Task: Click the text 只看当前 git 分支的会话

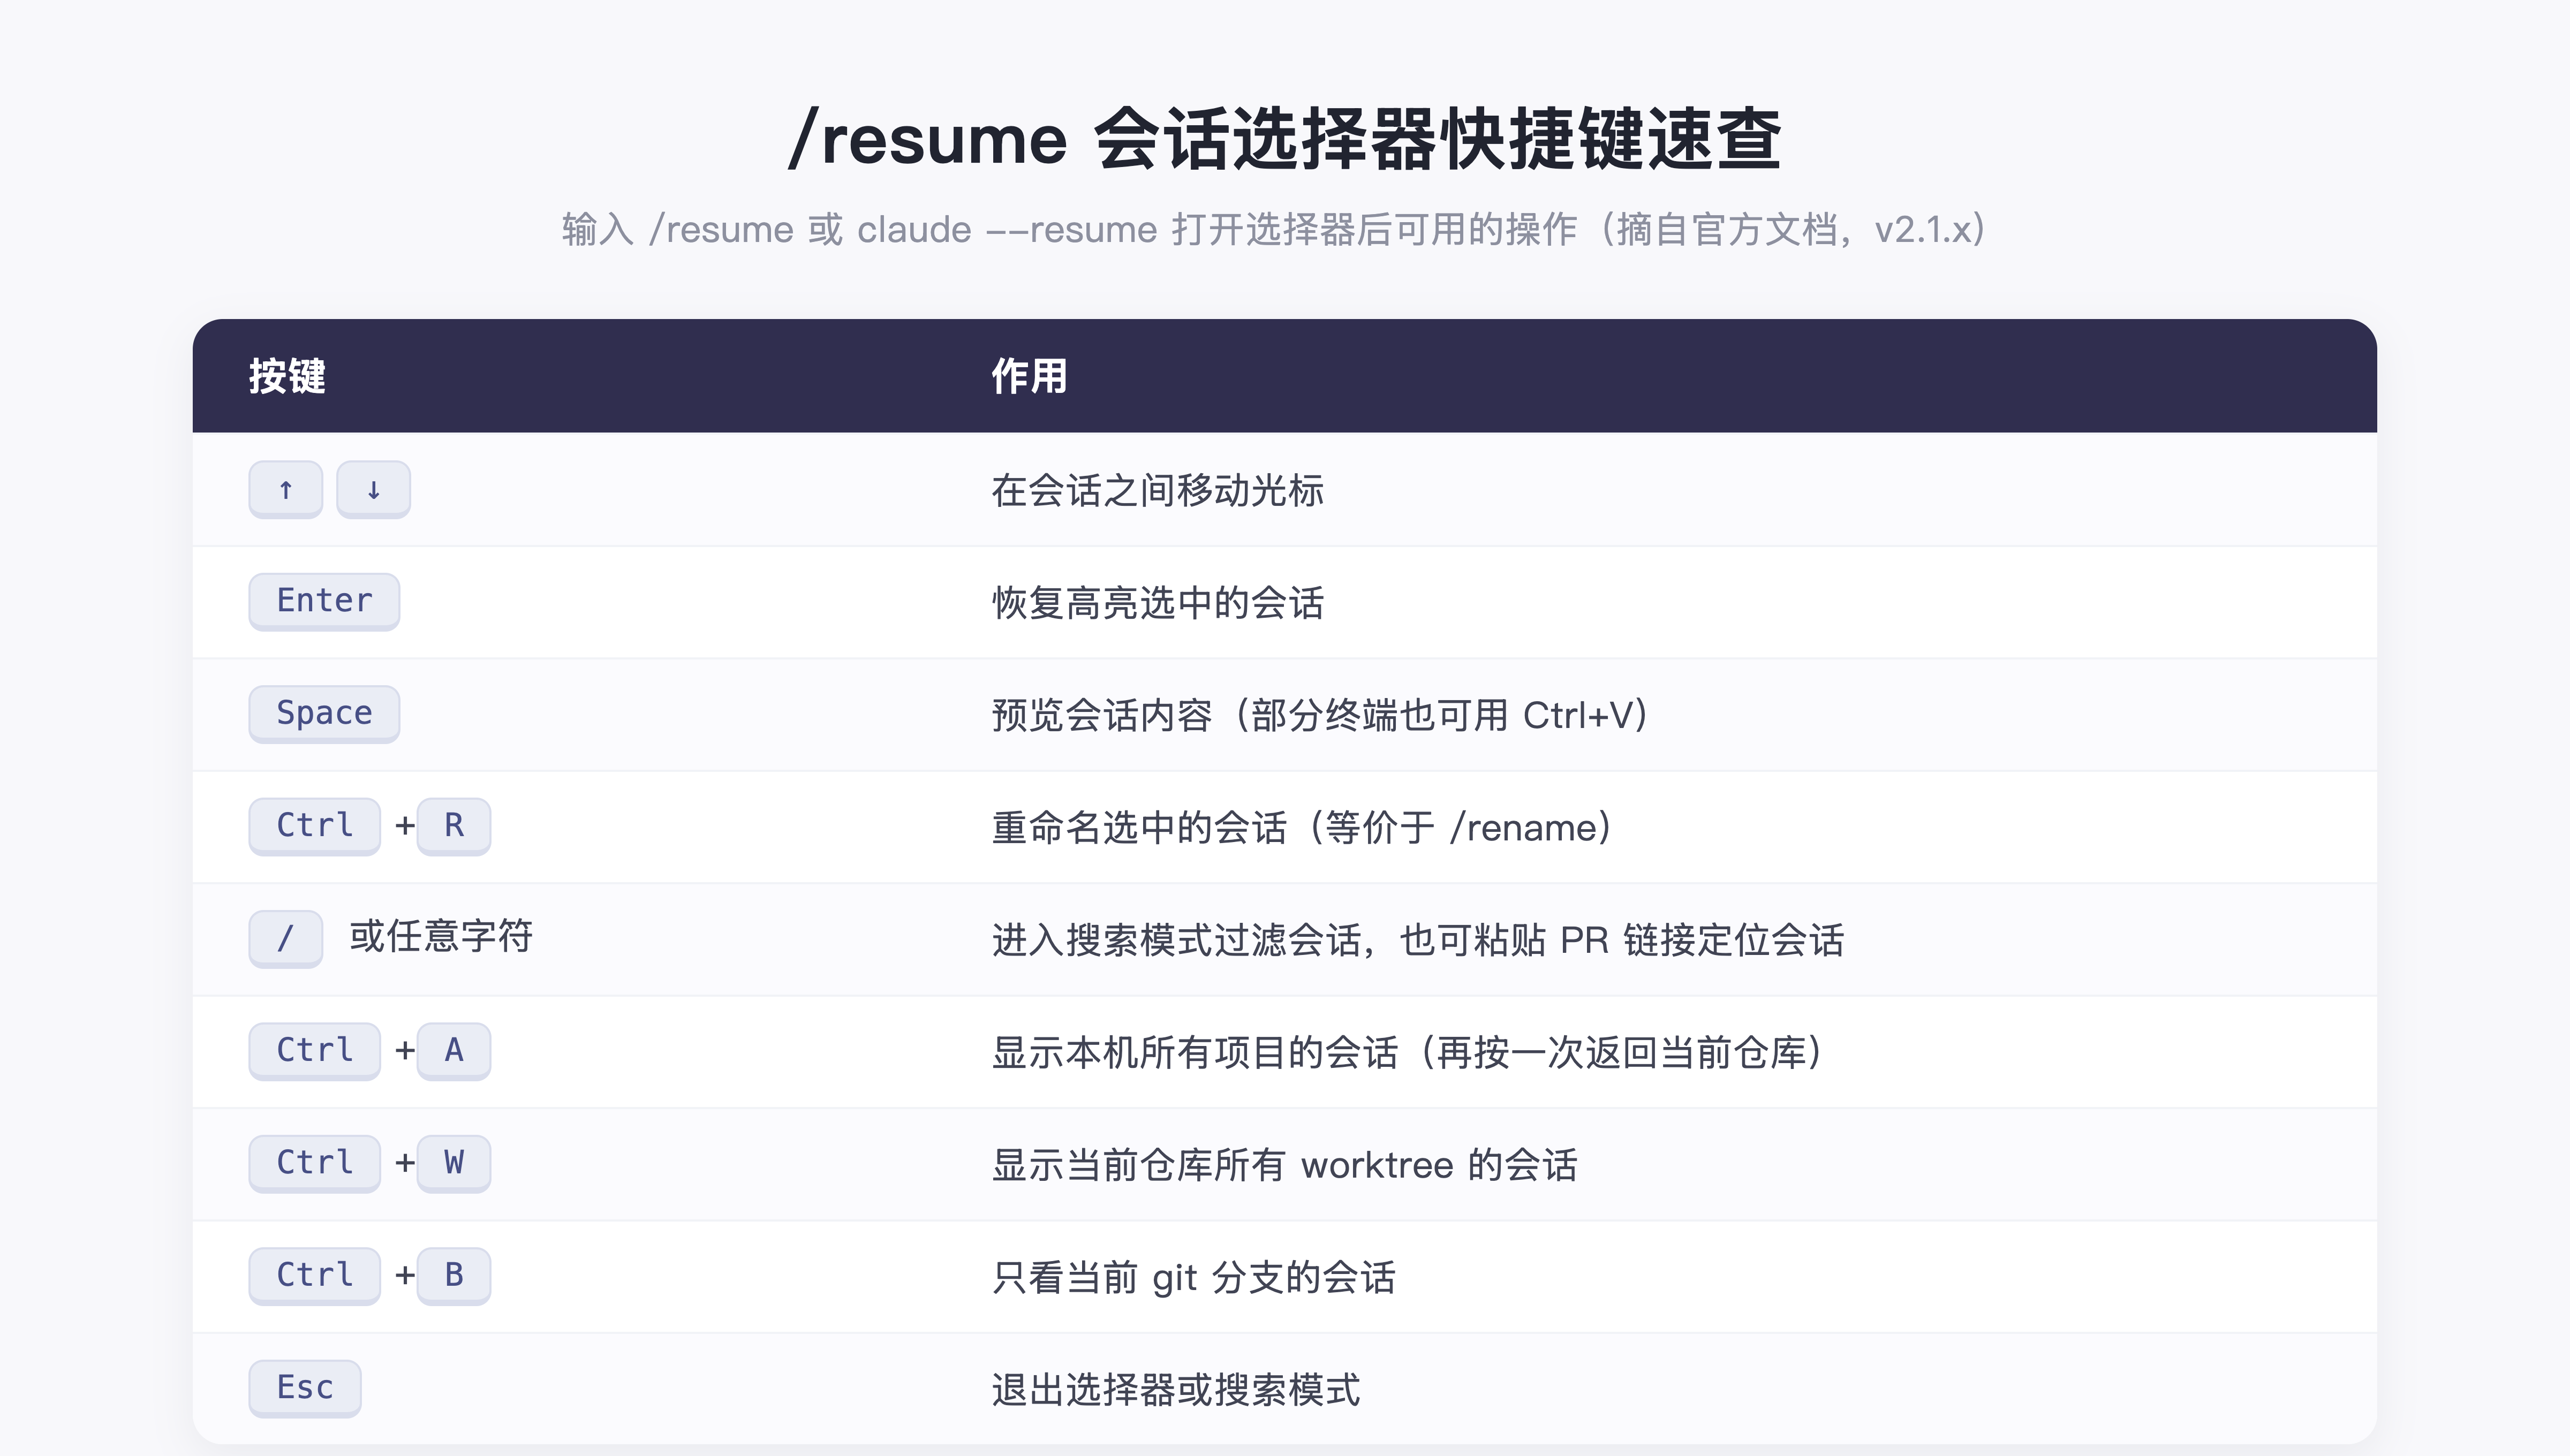Action: [x=1194, y=1277]
